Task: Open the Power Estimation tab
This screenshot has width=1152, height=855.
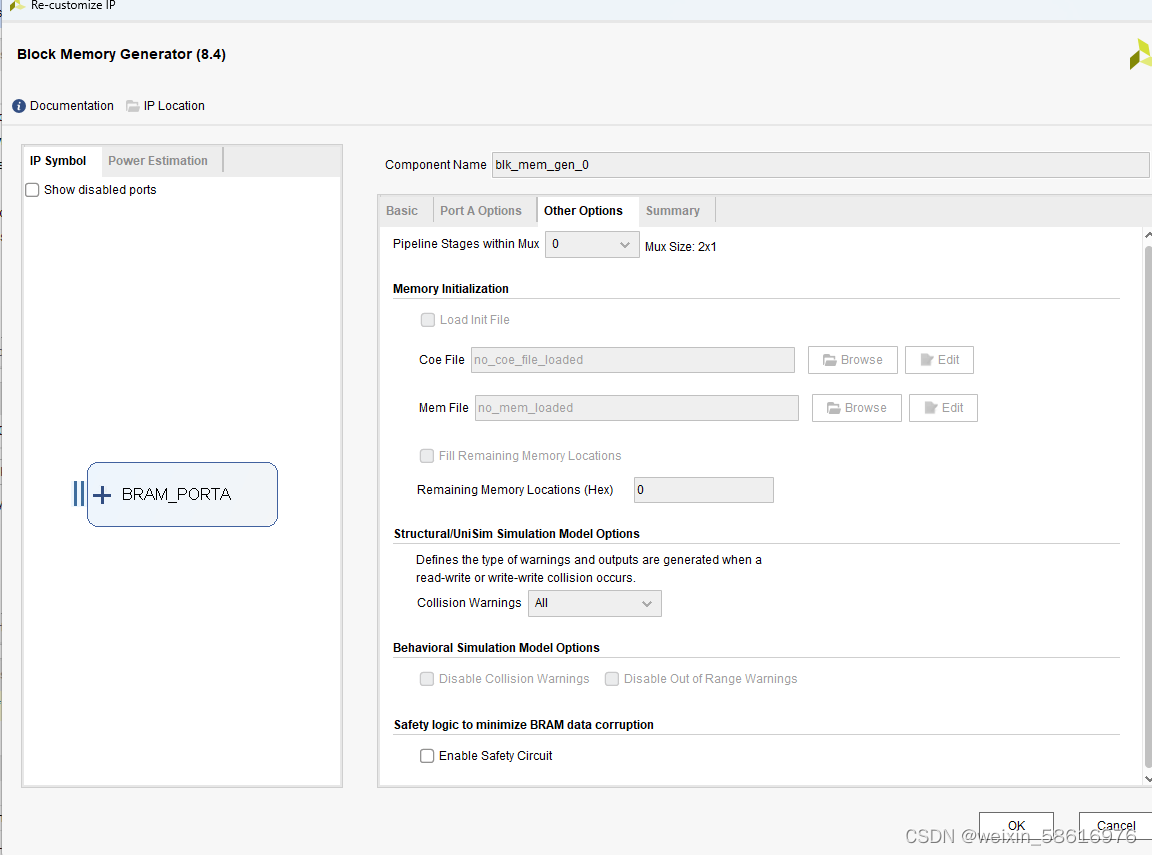Action: pyautogui.click(x=158, y=161)
